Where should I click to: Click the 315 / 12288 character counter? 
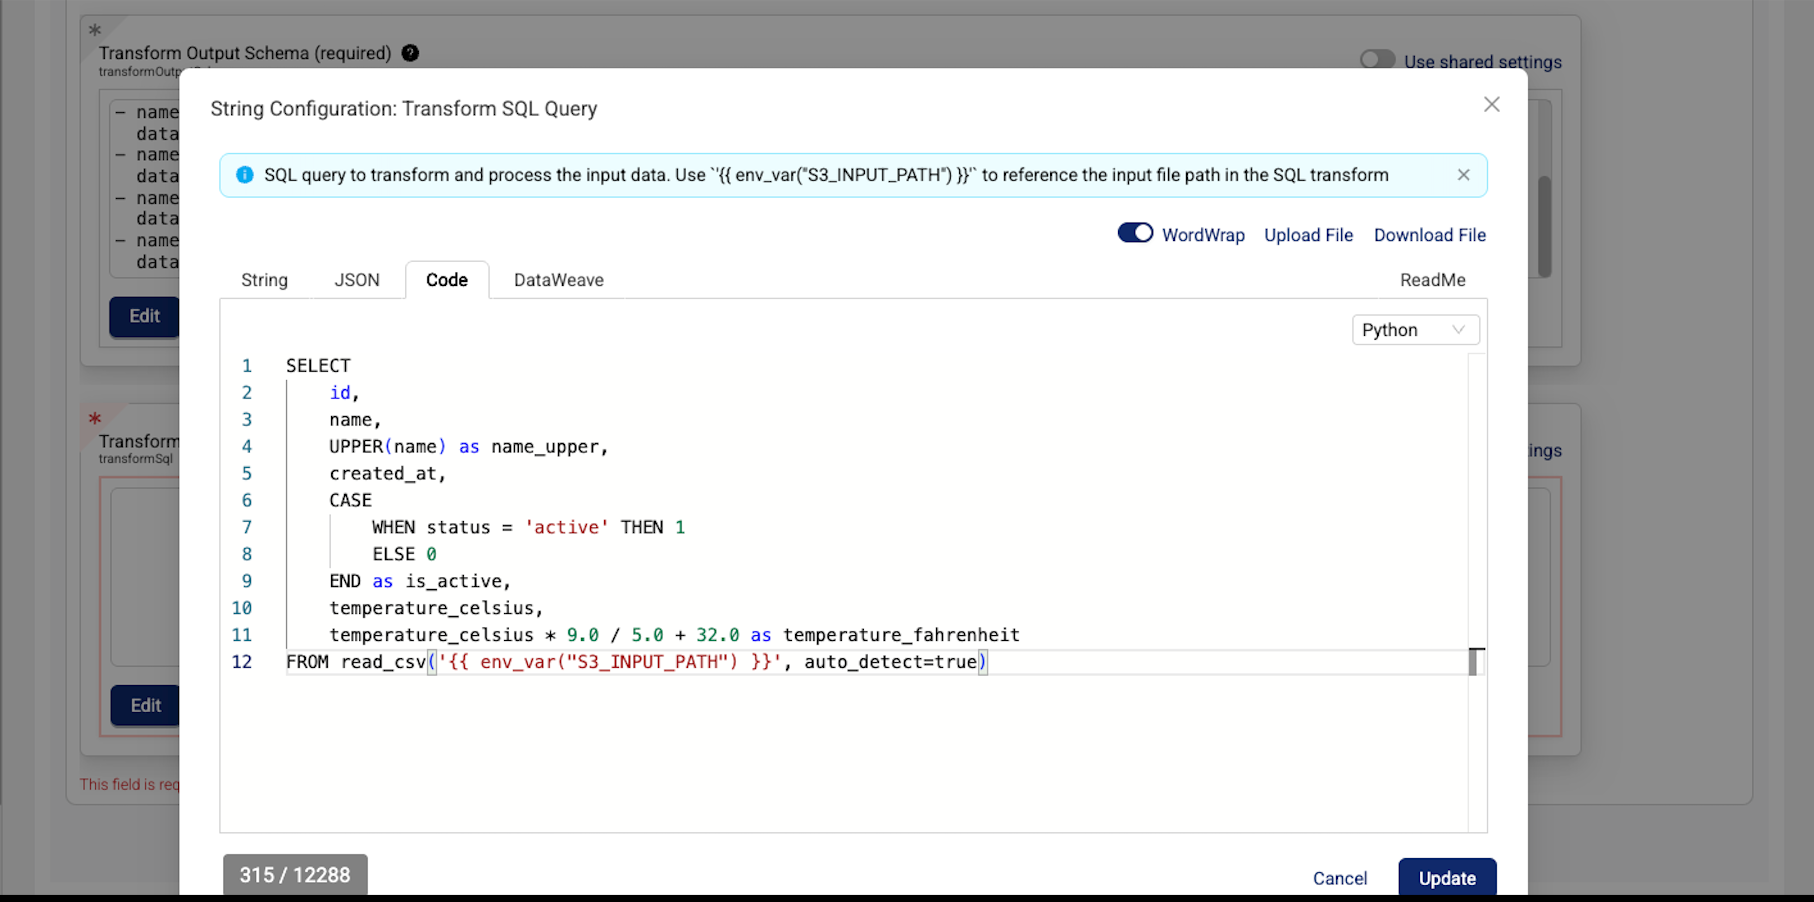point(295,875)
